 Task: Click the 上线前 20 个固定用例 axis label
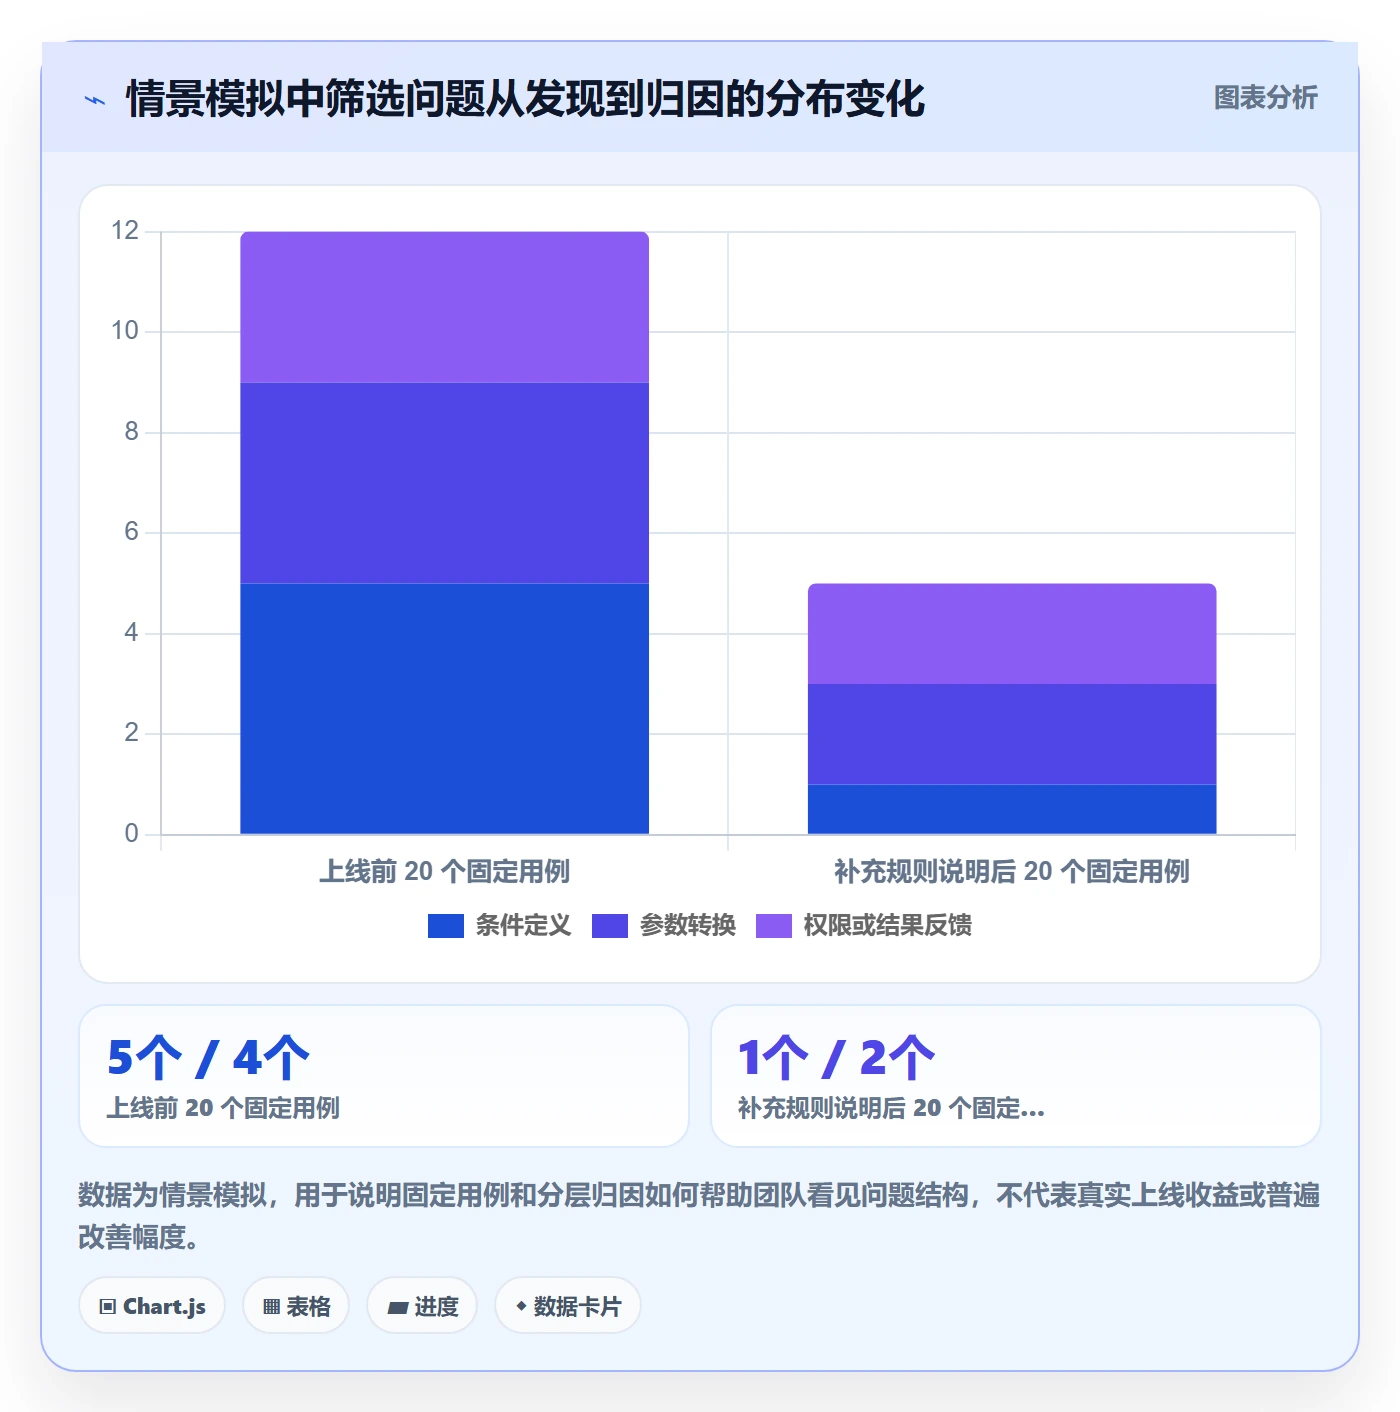pyautogui.click(x=445, y=872)
